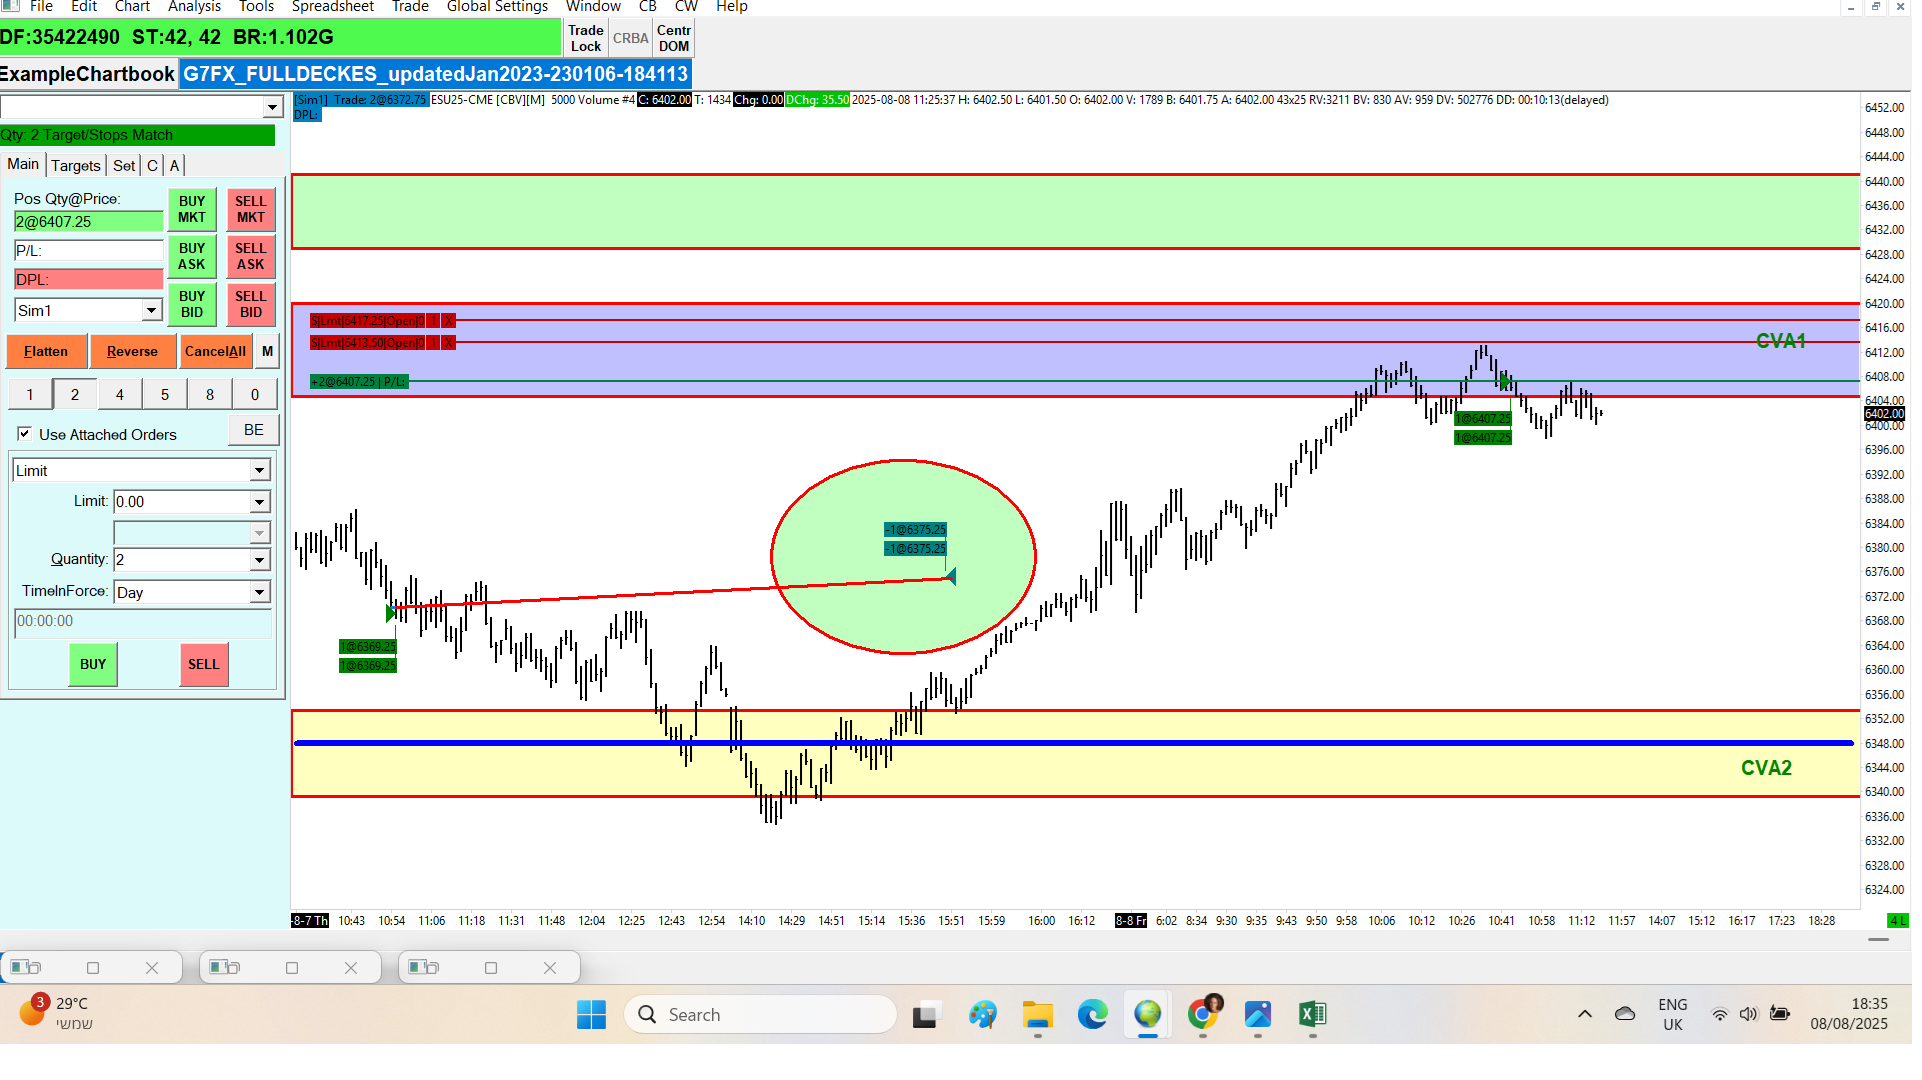Click the SELL MKT button
The height and width of the screenshot is (1080, 1922).
(x=250, y=209)
